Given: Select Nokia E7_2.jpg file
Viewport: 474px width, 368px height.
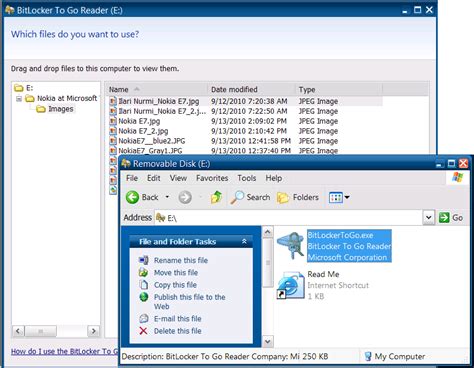Looking at the screenshot, I should click(x=143, y=131).
